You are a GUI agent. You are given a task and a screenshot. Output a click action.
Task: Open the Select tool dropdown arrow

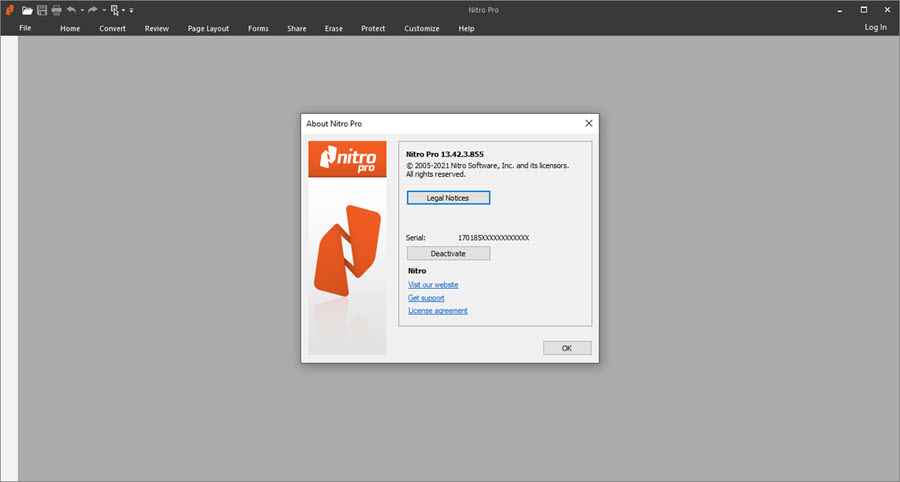coord(123,10)
